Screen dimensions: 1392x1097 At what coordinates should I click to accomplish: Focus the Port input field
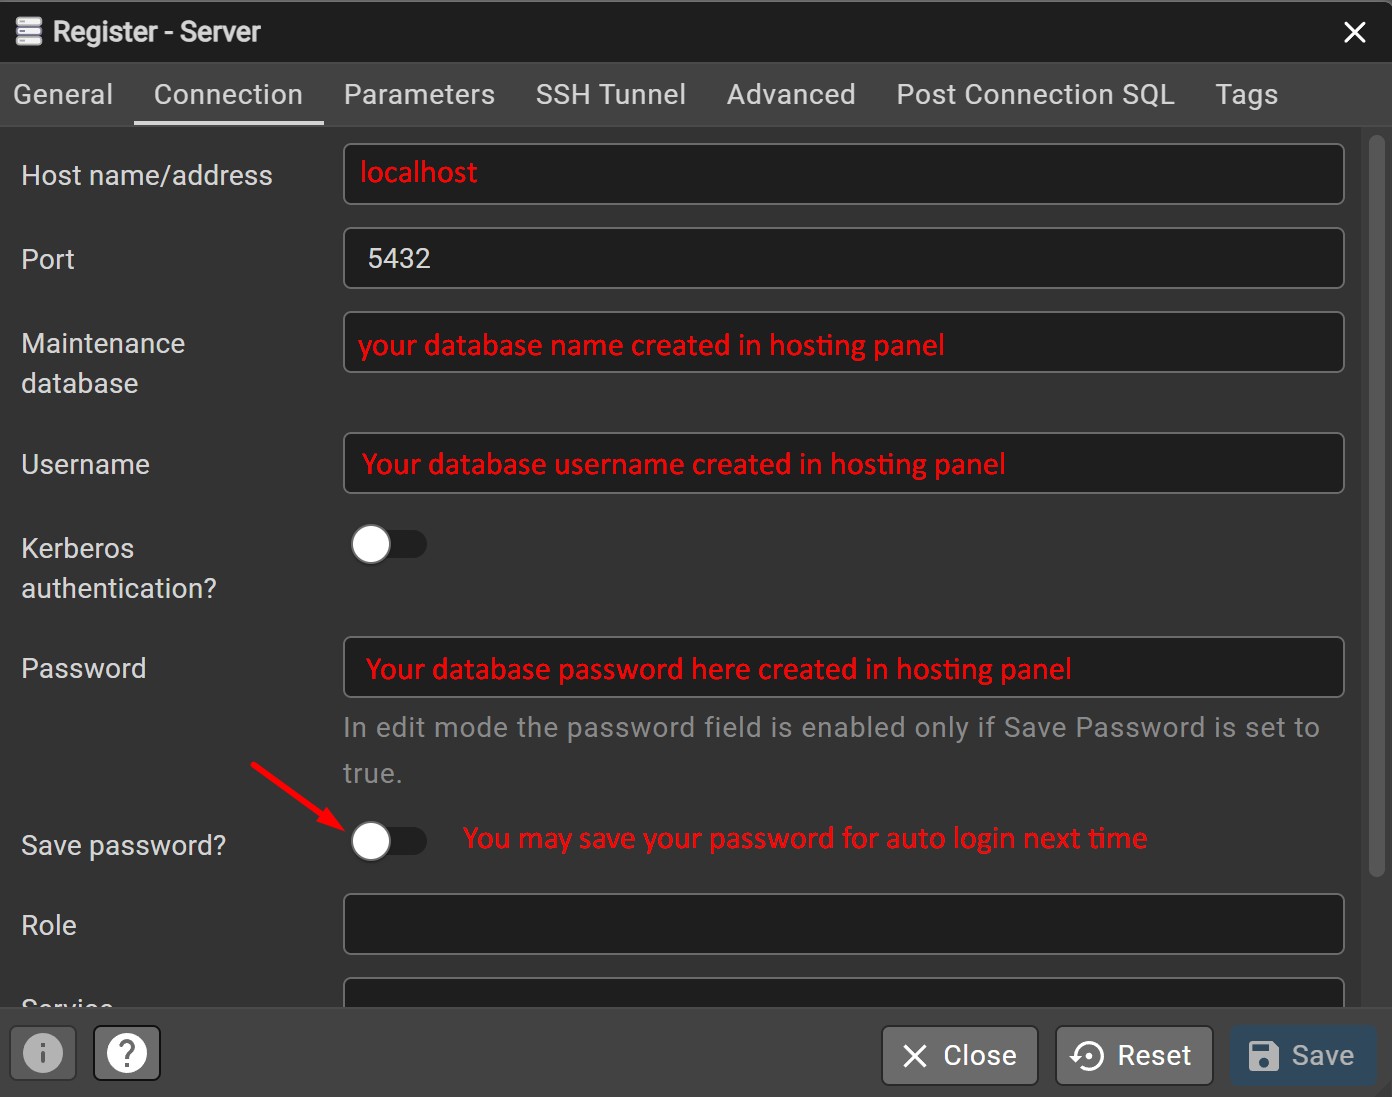843,258
